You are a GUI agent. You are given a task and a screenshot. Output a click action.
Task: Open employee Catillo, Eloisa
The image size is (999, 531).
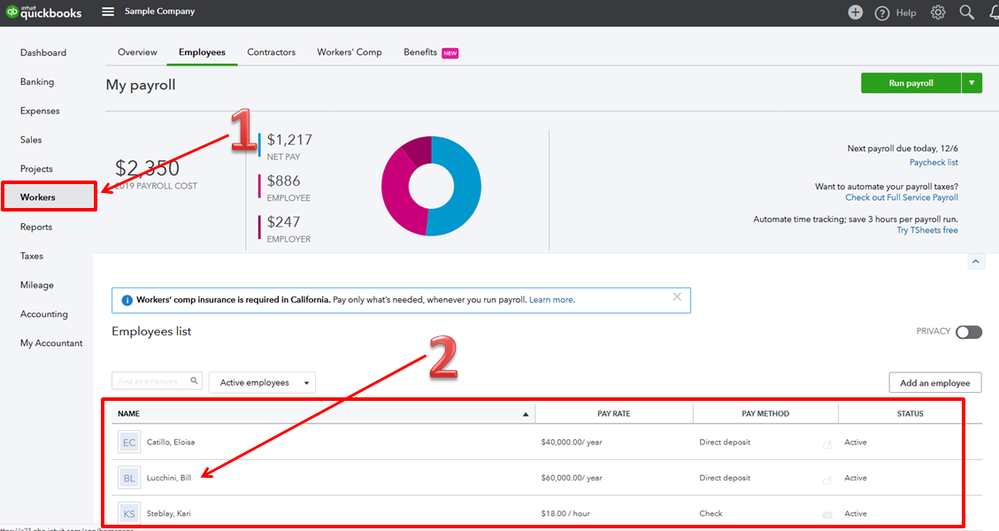coord(171,442)
